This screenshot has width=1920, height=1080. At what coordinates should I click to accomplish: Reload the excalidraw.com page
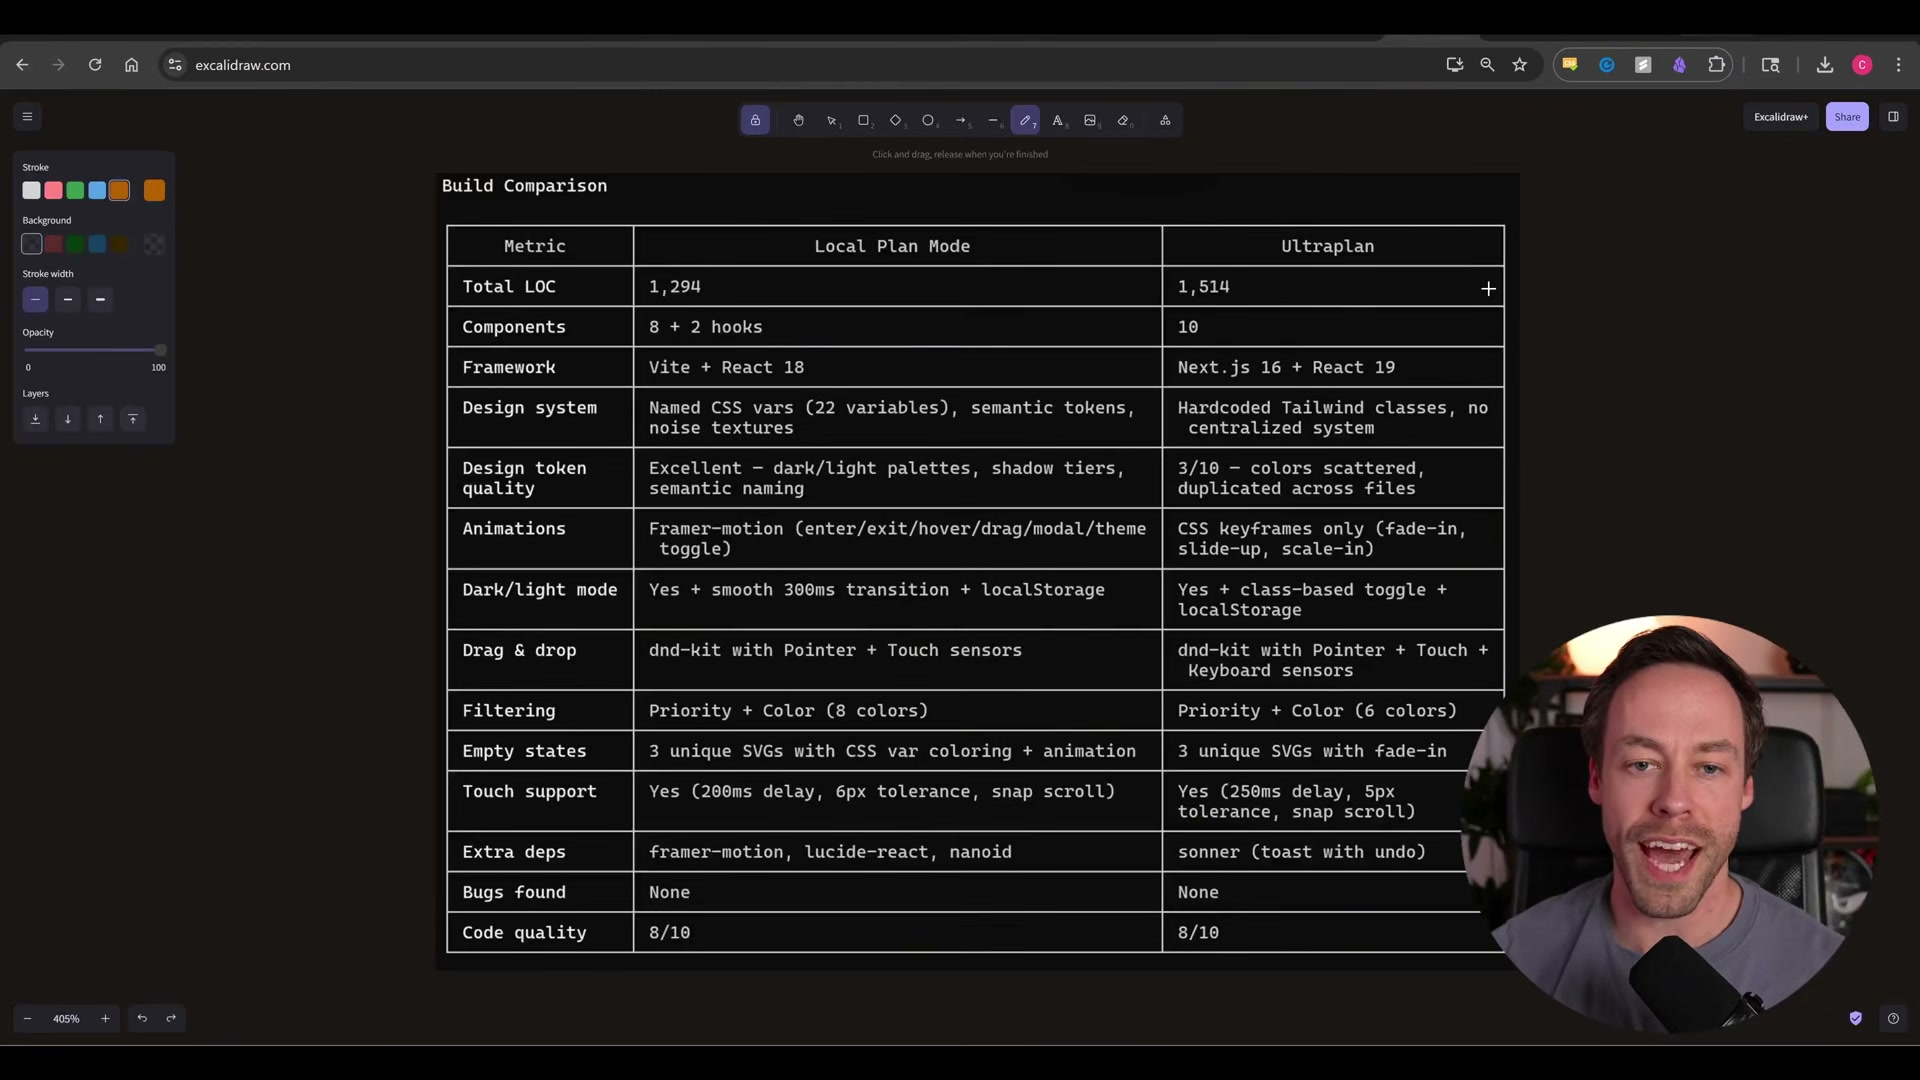pos(95,65)
